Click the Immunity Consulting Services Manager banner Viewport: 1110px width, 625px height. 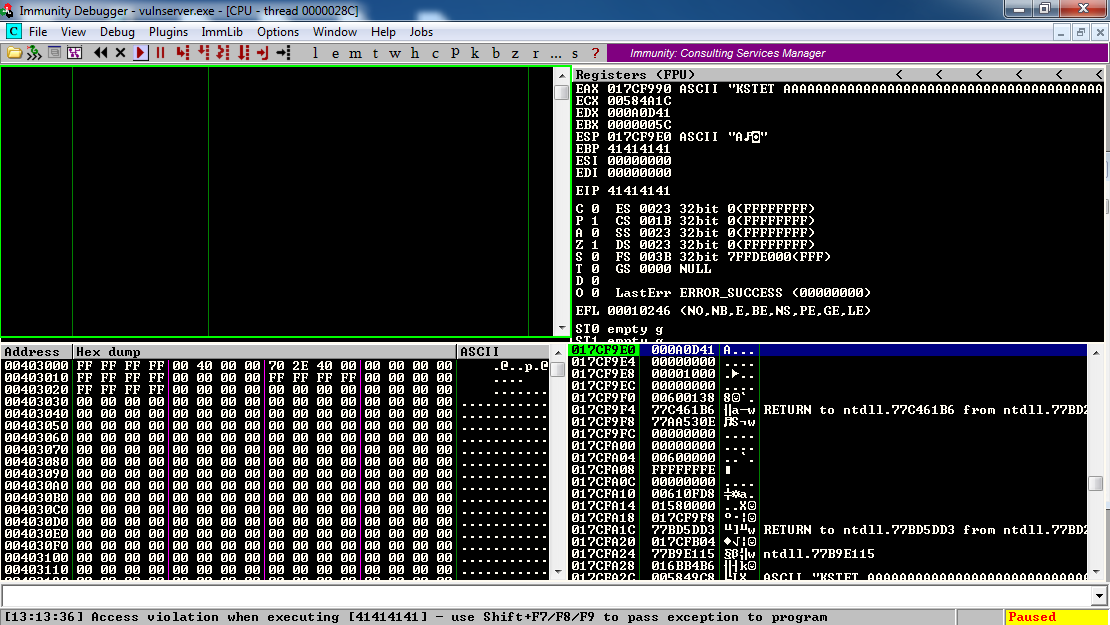coord(728,53)
